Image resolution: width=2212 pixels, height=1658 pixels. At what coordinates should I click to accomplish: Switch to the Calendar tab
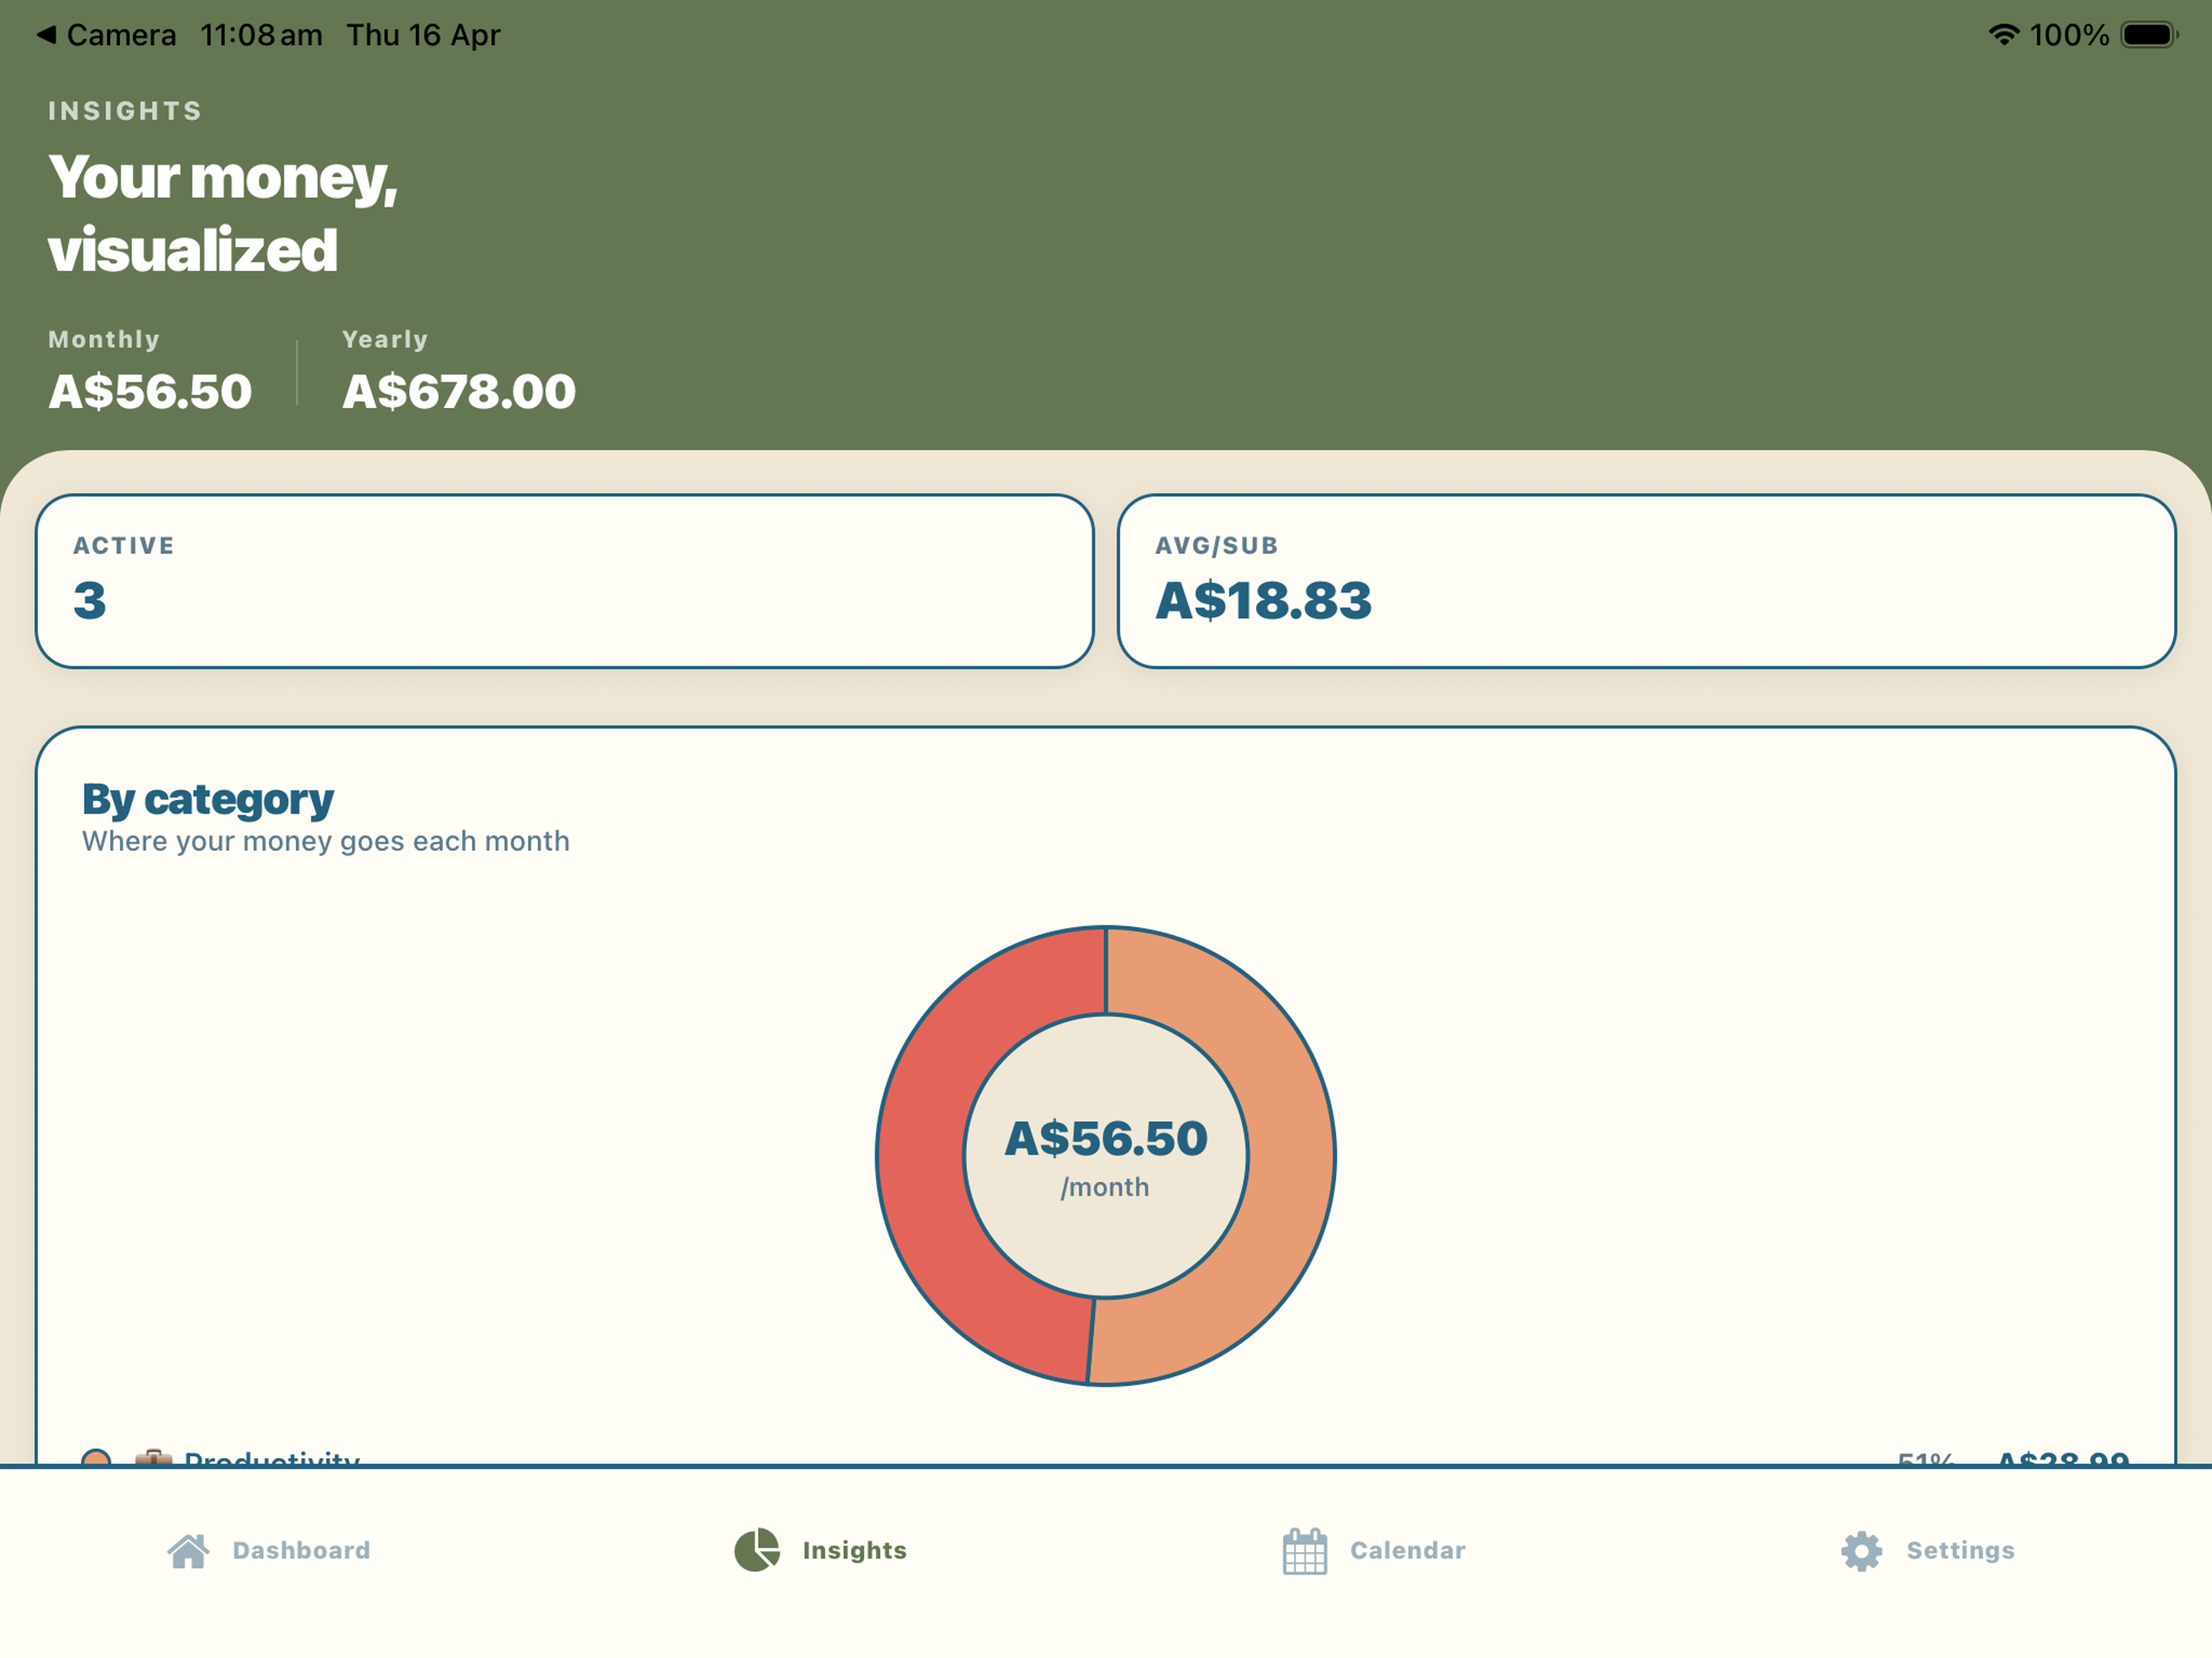(1374, 1551)
